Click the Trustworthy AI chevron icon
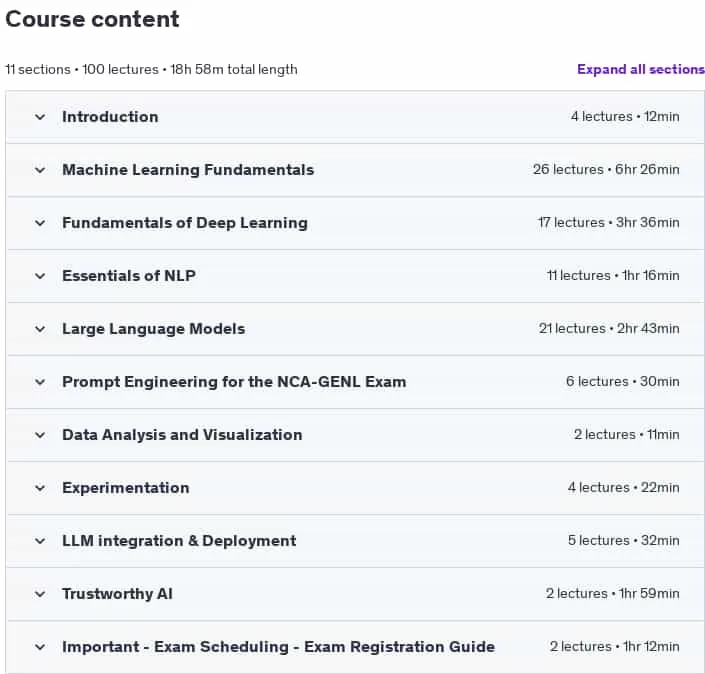This screenshot has width=705, height=674. 40,594
